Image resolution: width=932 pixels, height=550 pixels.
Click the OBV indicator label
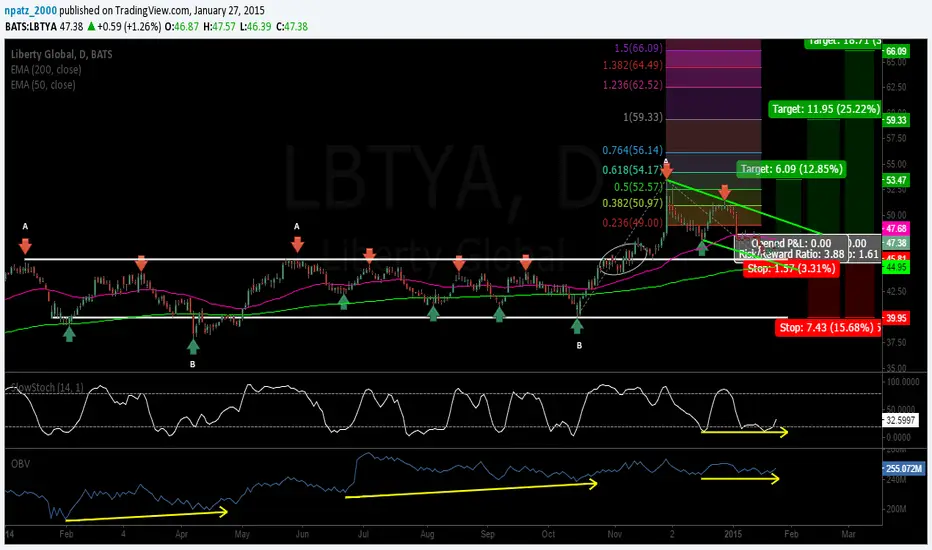pos(20,464)
